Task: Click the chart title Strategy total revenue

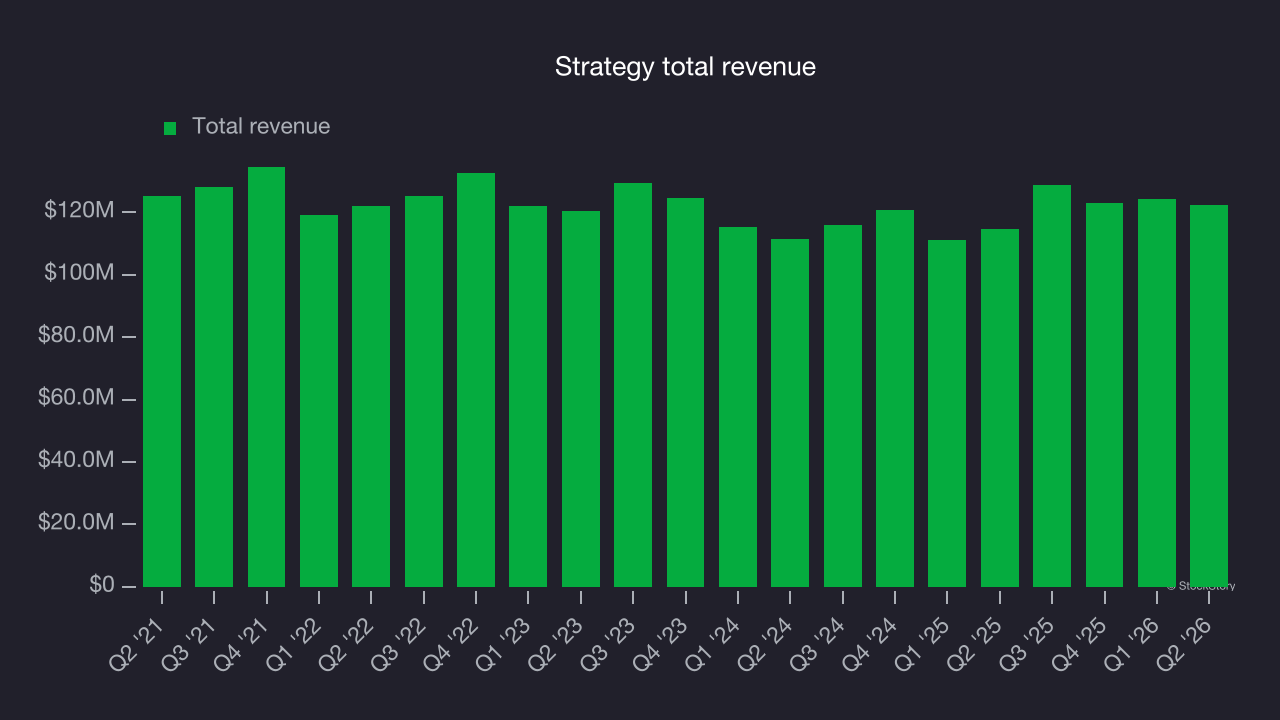Action: [685, 67]
